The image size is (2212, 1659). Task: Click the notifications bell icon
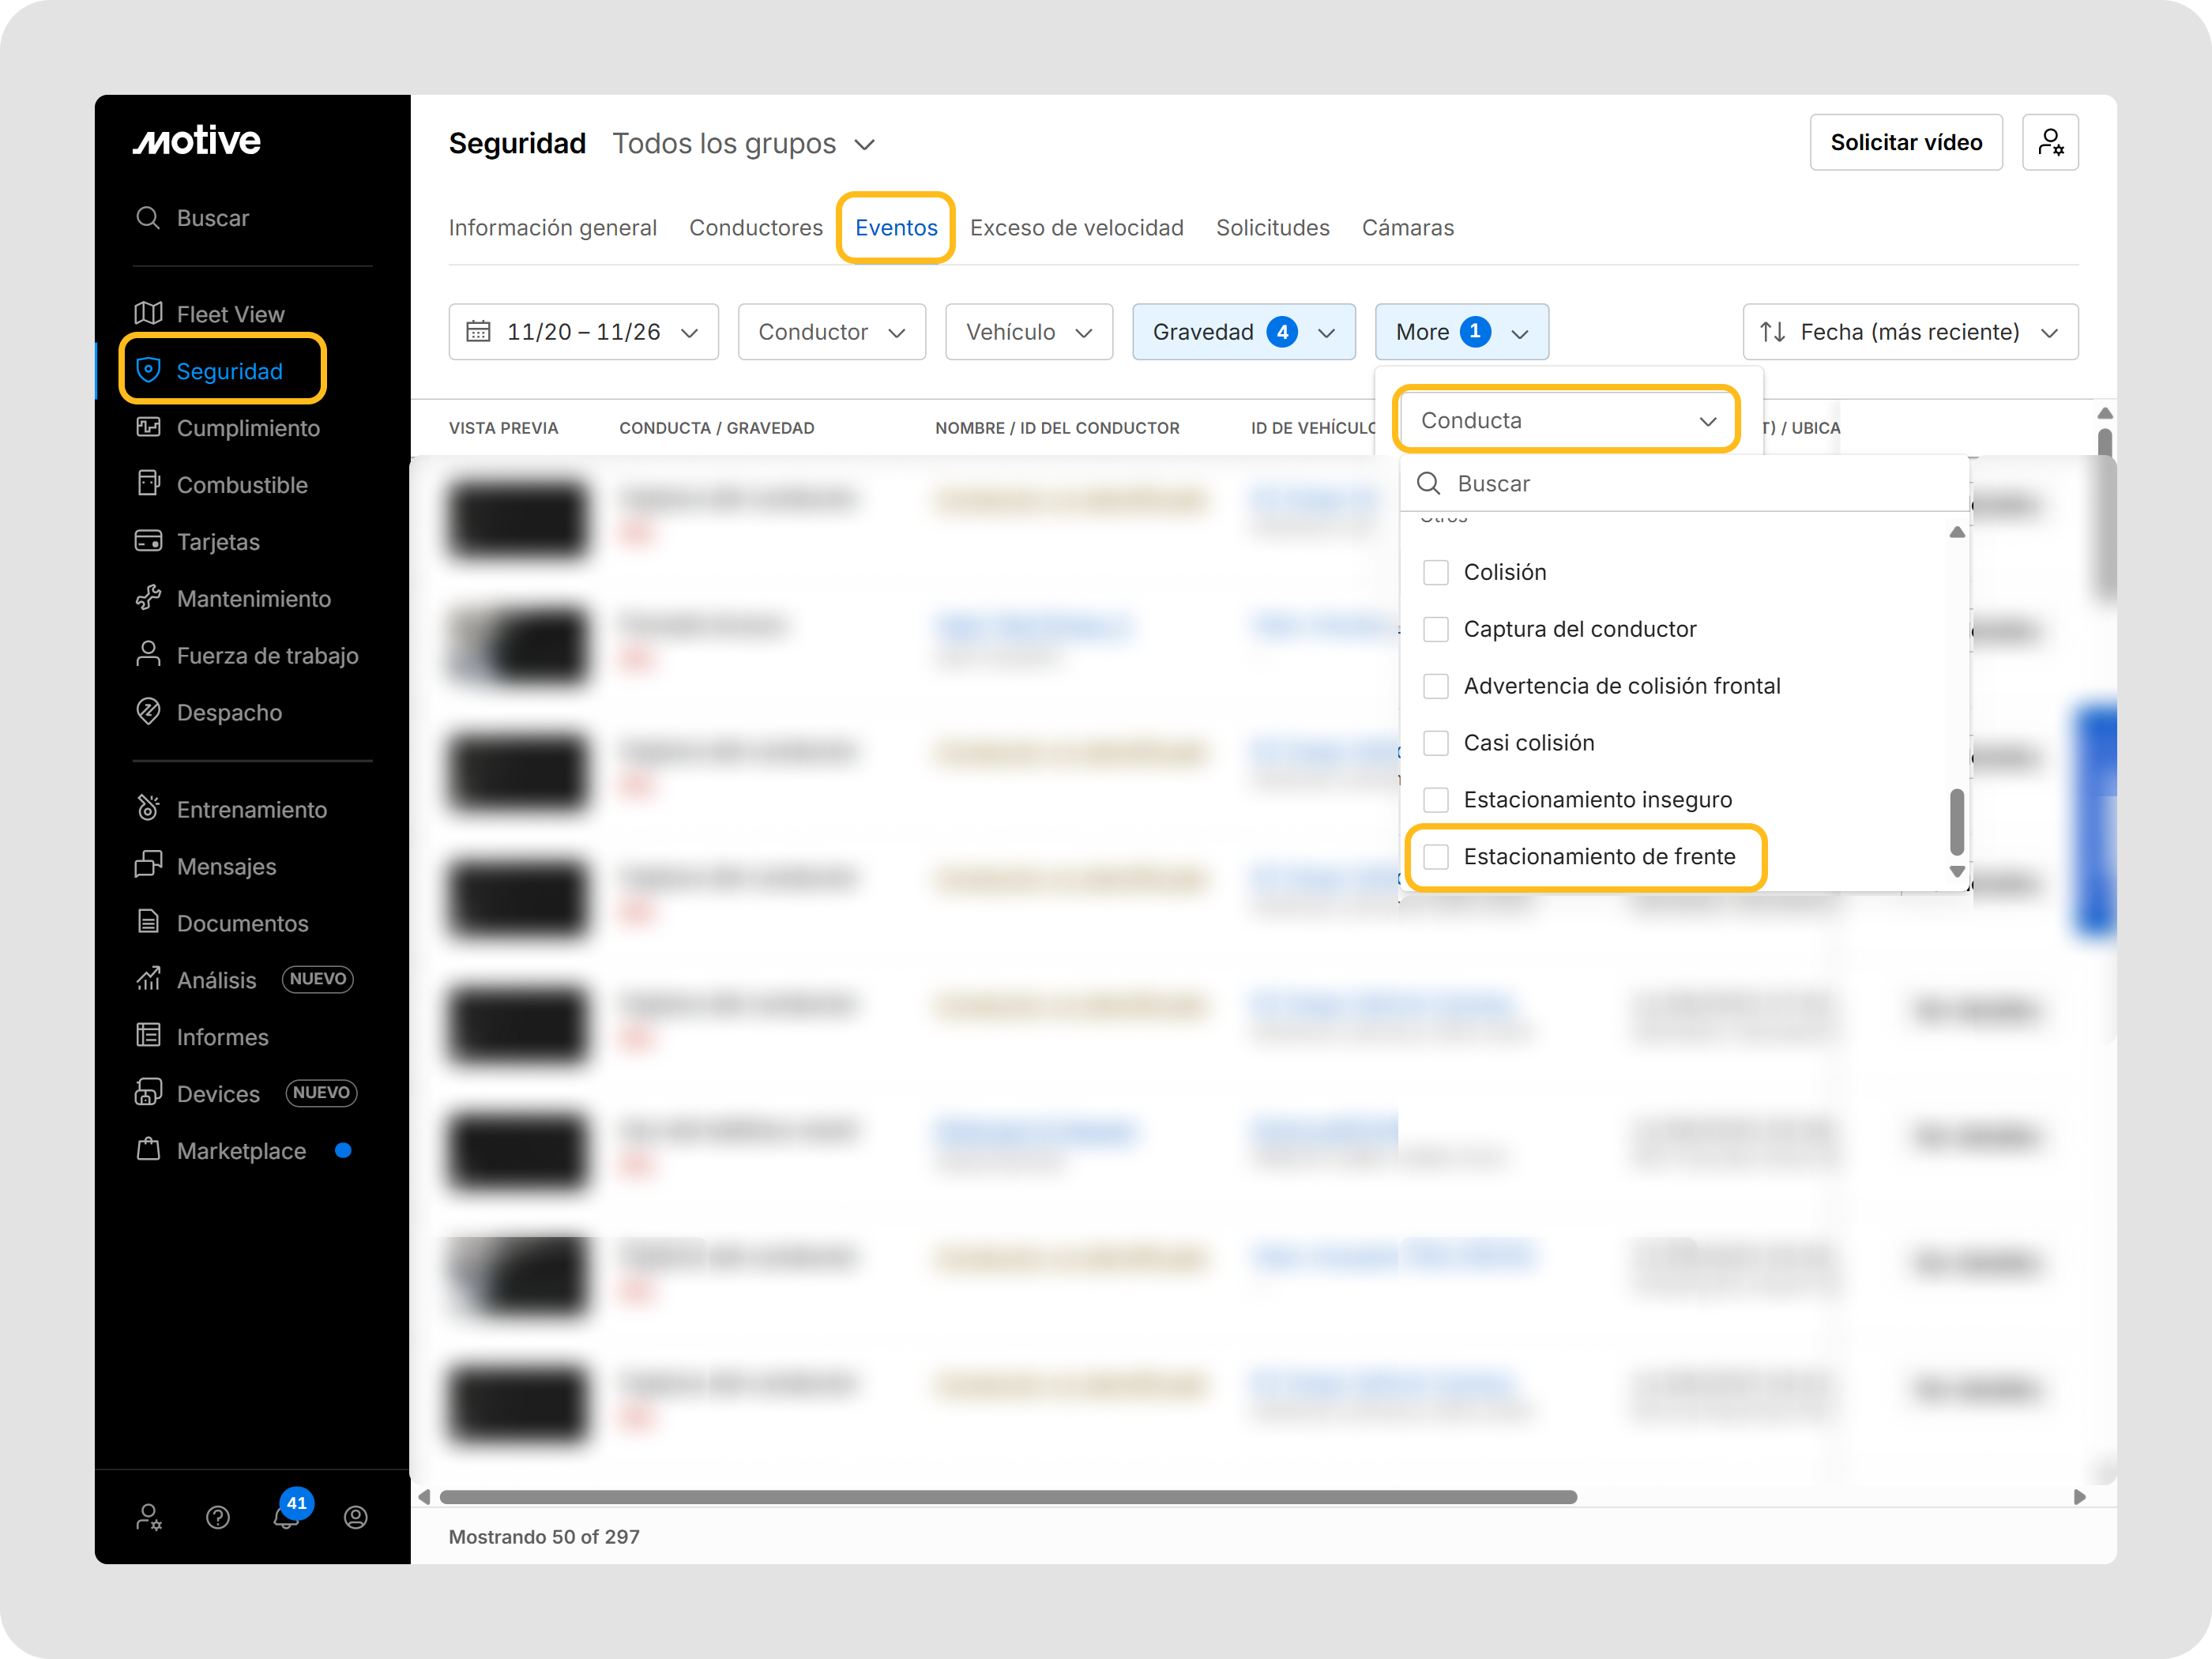(x=285, y=1518)
